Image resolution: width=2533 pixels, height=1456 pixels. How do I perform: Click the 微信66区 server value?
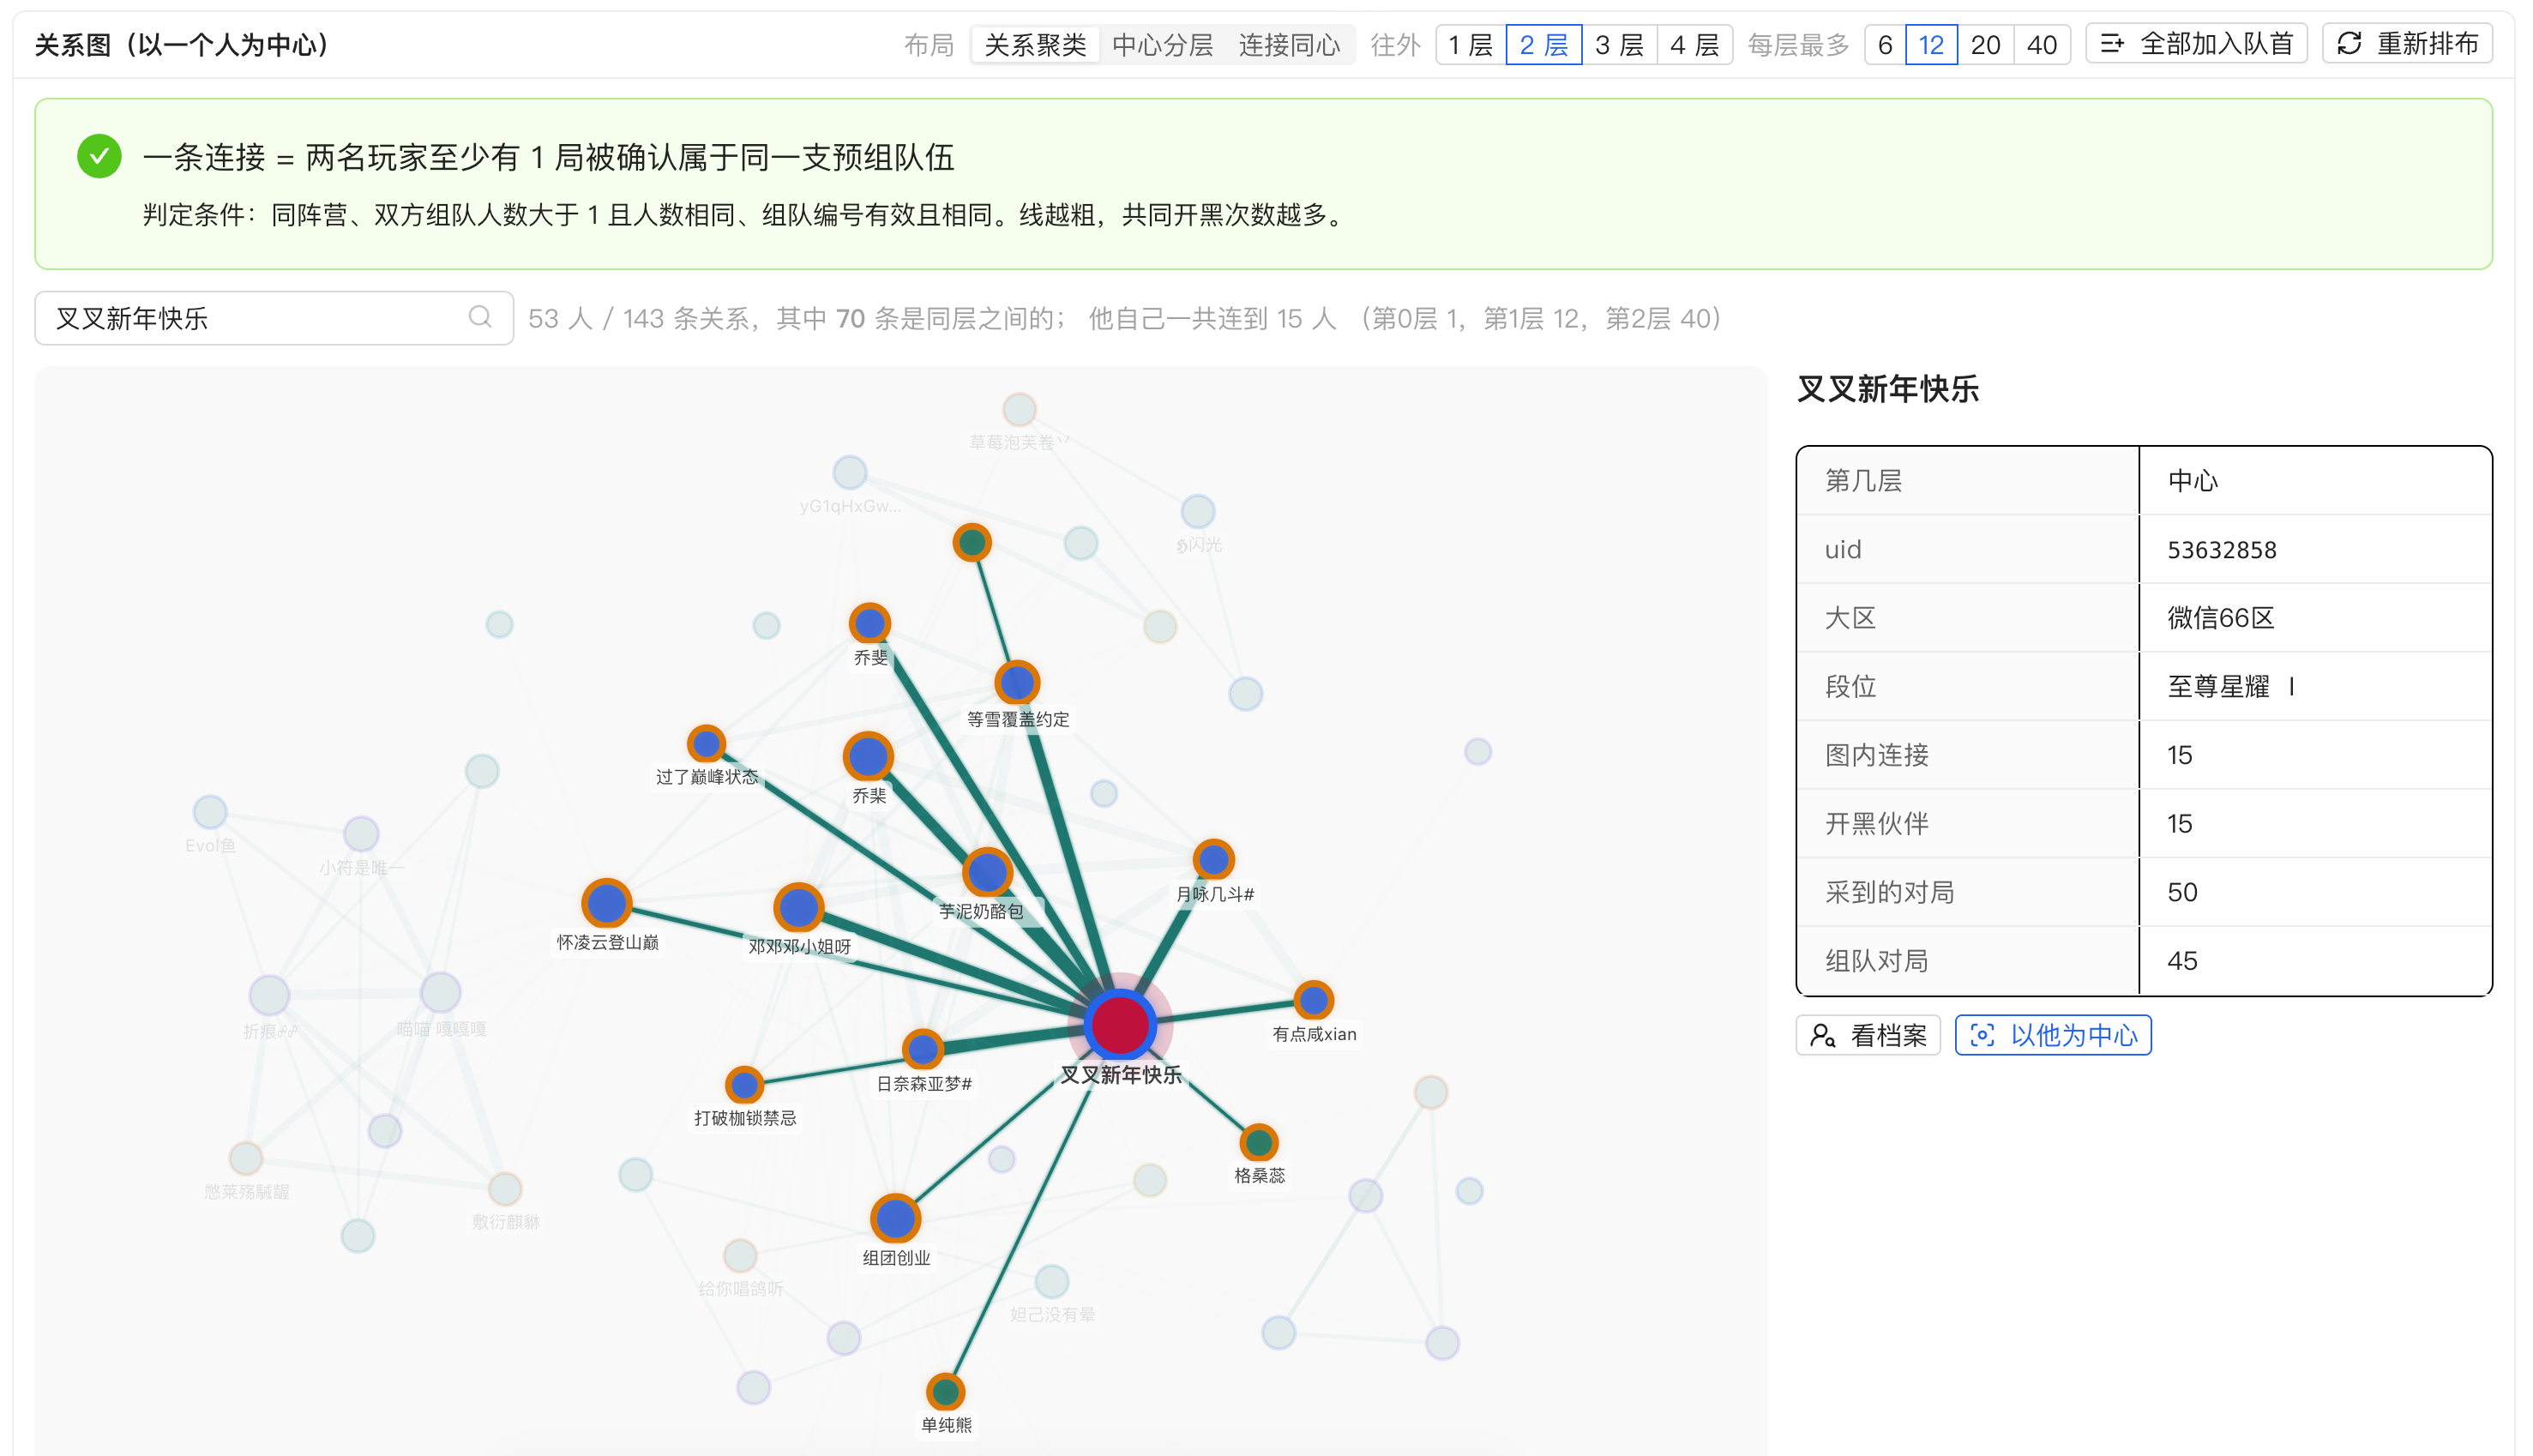pos(2220,618)
